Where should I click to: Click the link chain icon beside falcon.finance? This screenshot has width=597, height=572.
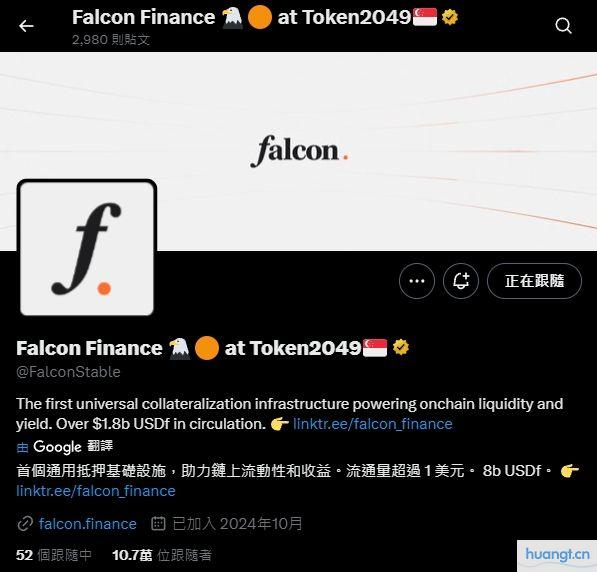25,524
